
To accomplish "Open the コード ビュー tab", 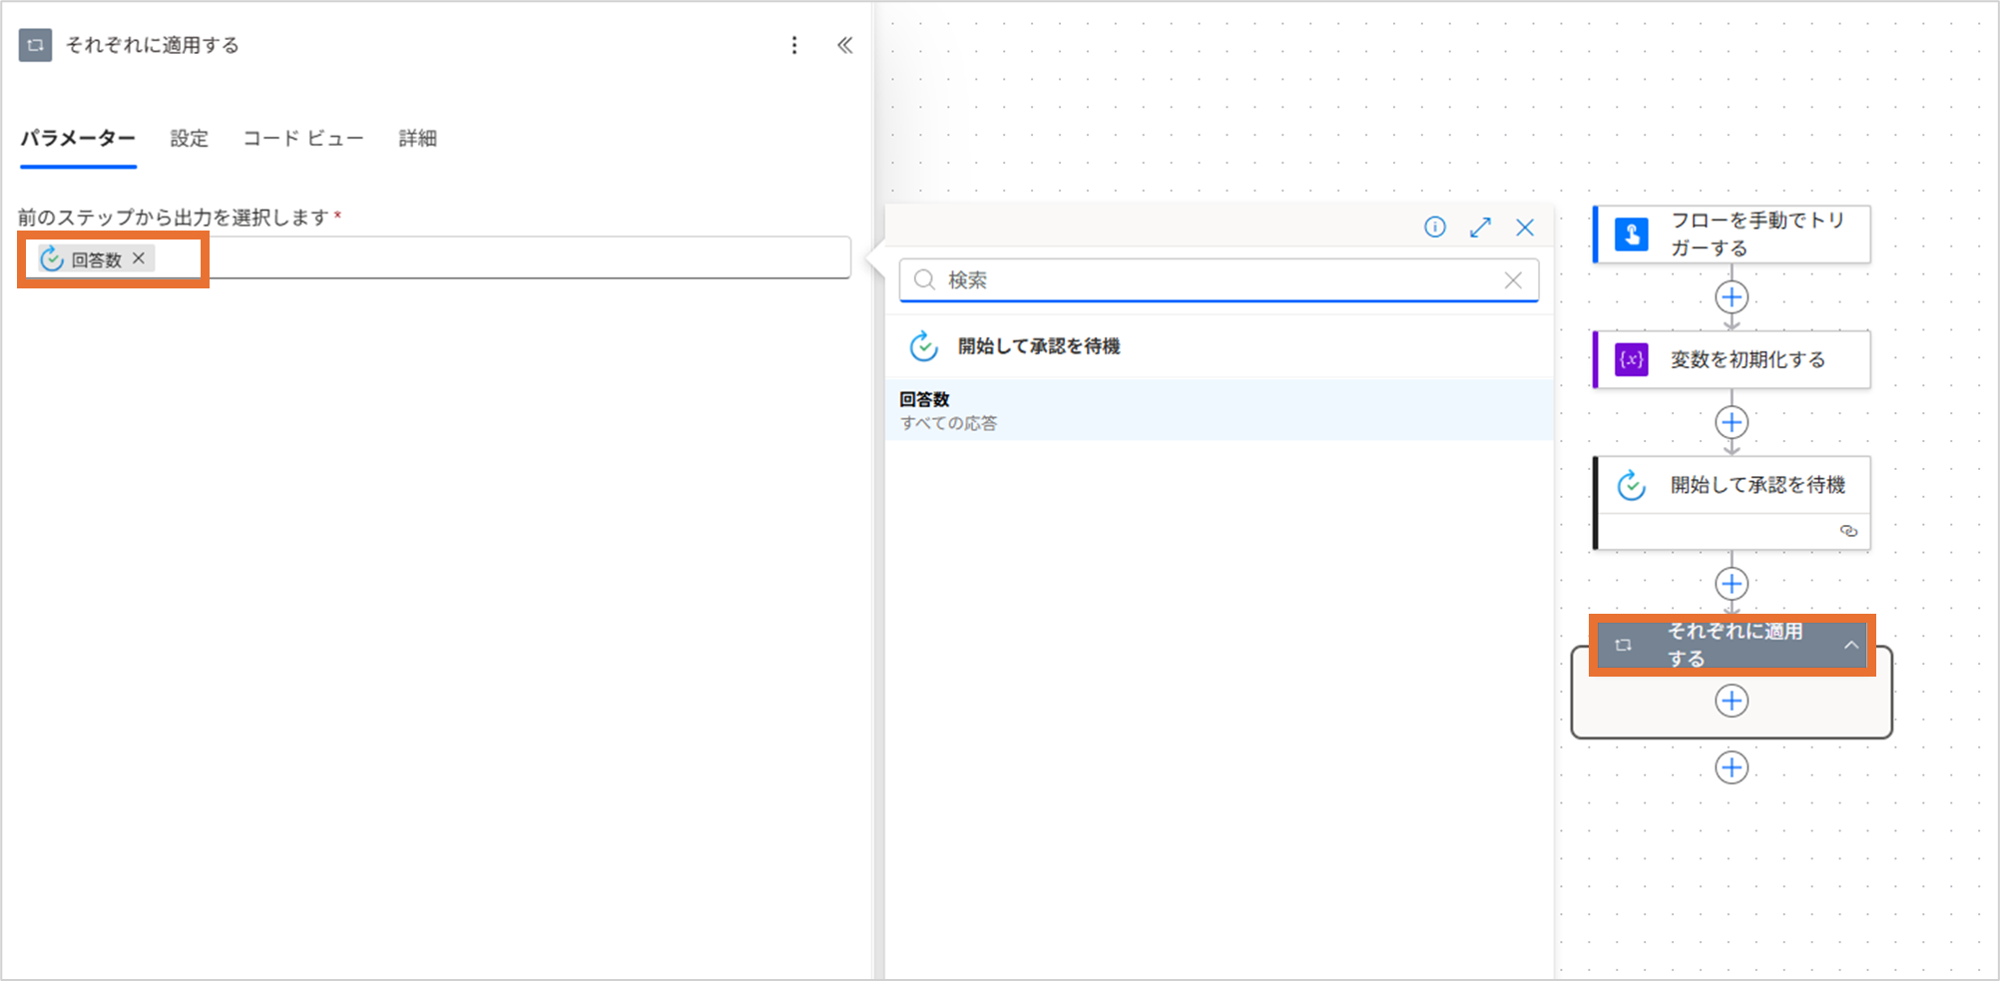I will [303, 139].
